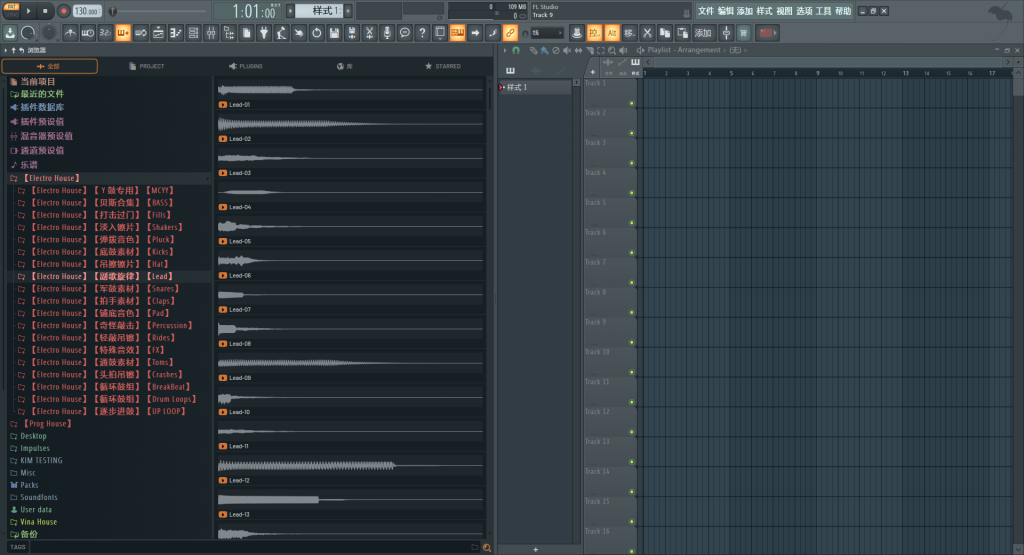
Task: Expand the 【Kicks】 Electro House folder
Action: (x=103, y=252)
